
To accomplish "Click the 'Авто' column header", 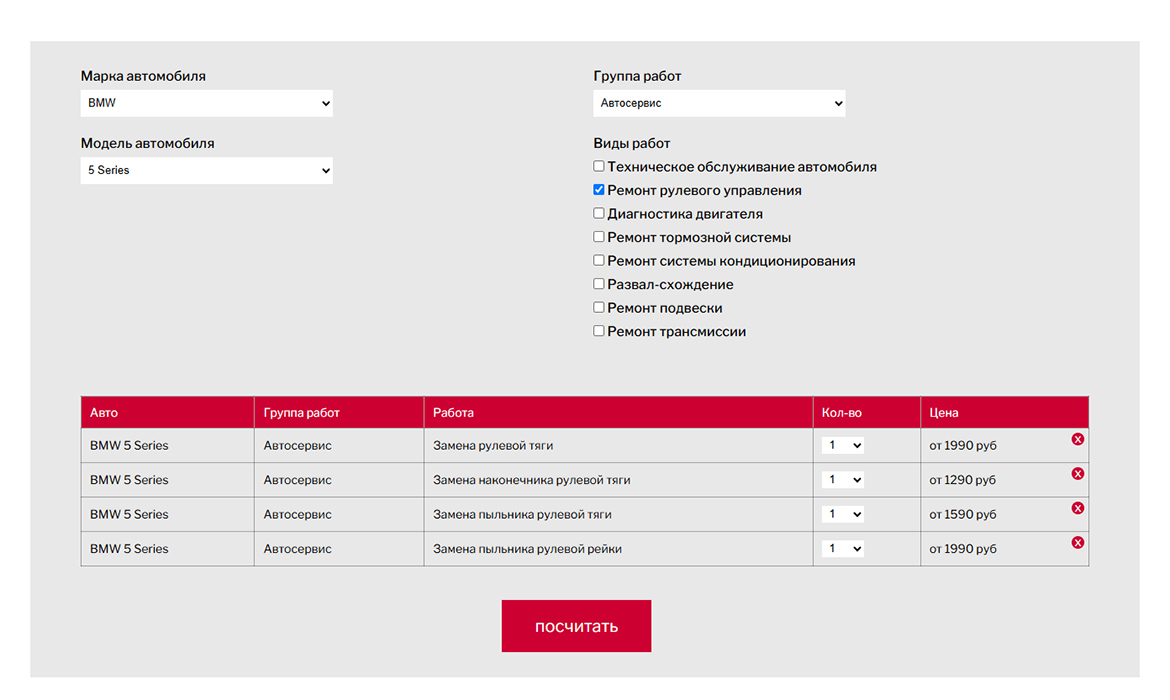I will pyautogui.click(x=167, y=413).
